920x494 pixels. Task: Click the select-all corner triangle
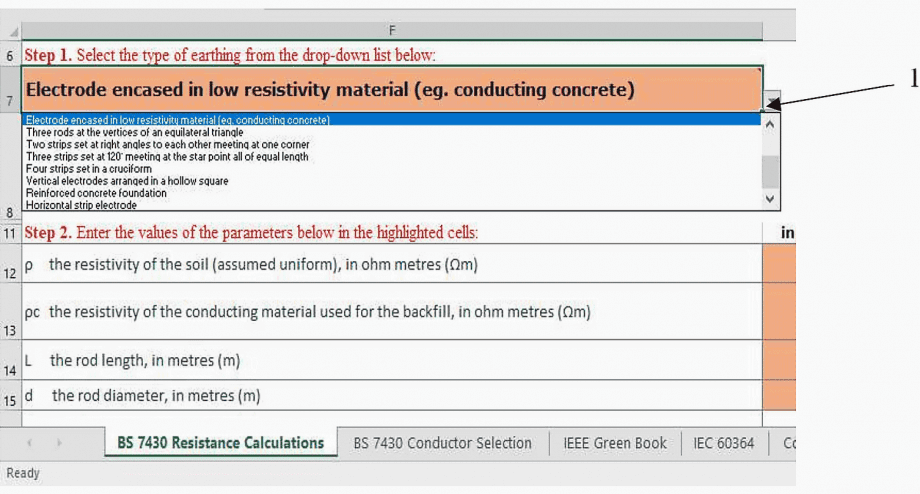pos(12,32)
